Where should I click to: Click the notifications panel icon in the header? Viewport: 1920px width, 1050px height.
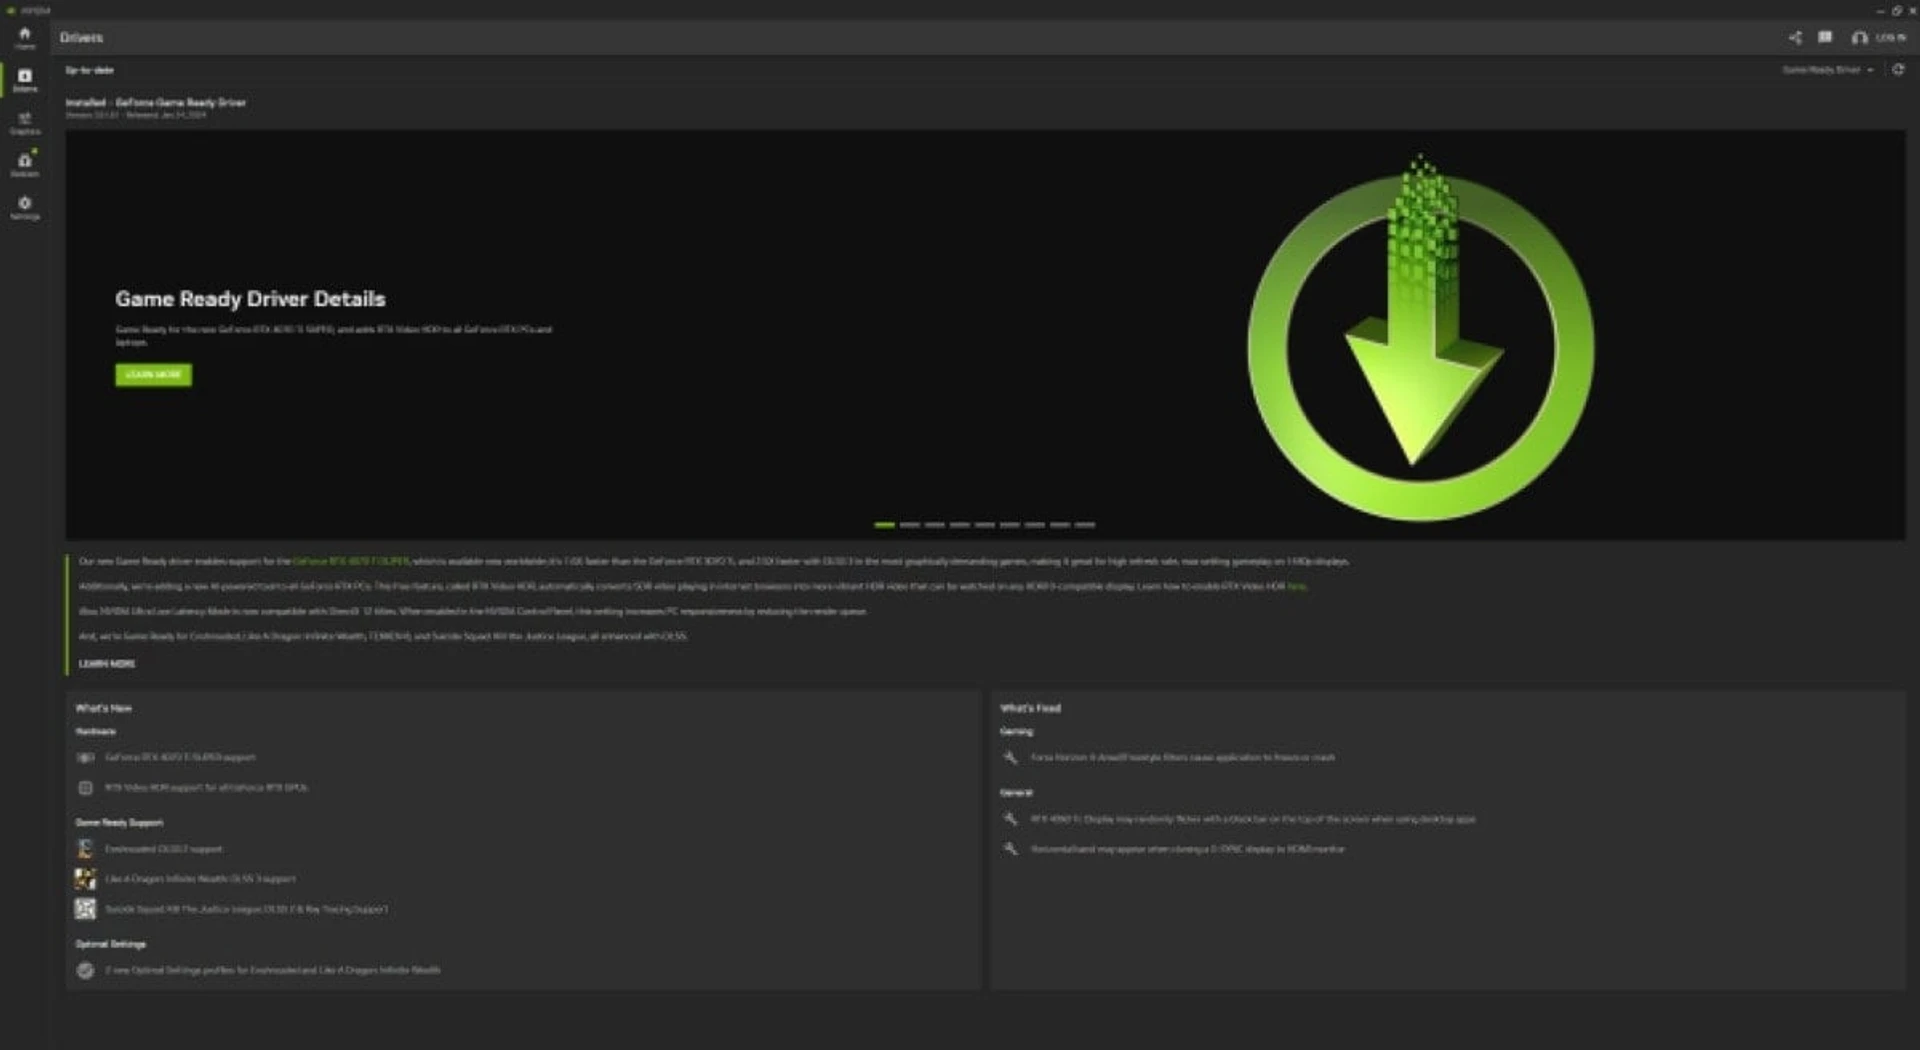click(x=1825, y=37)
